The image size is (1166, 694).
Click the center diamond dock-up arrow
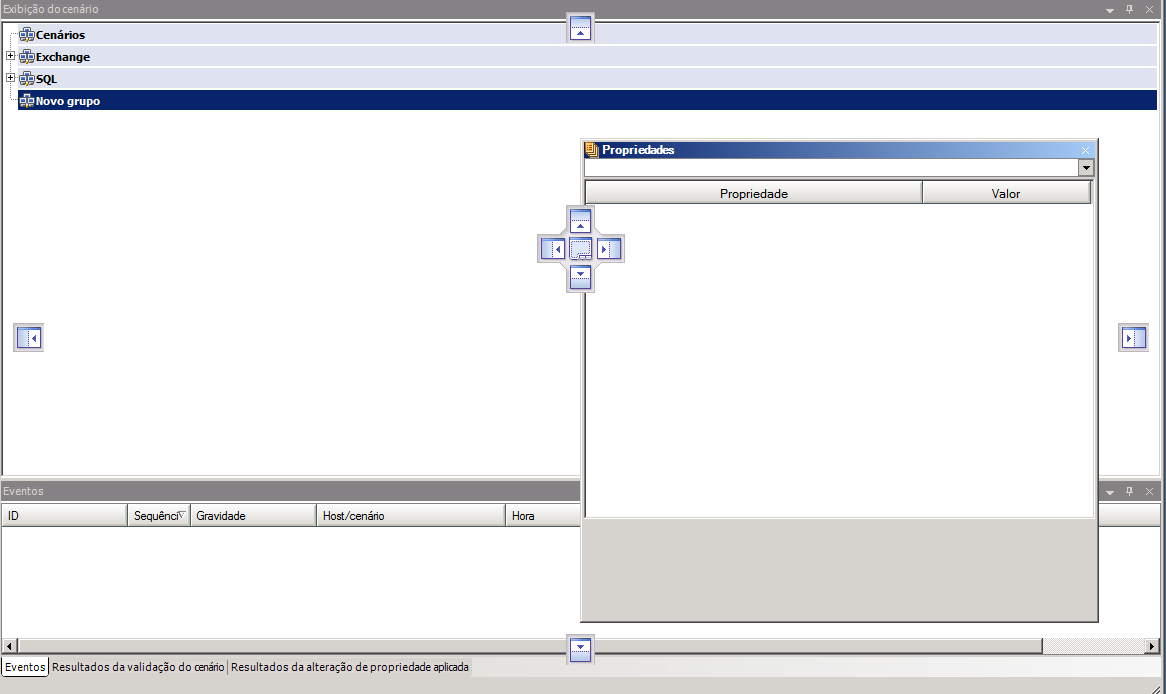tap(580, 221)
